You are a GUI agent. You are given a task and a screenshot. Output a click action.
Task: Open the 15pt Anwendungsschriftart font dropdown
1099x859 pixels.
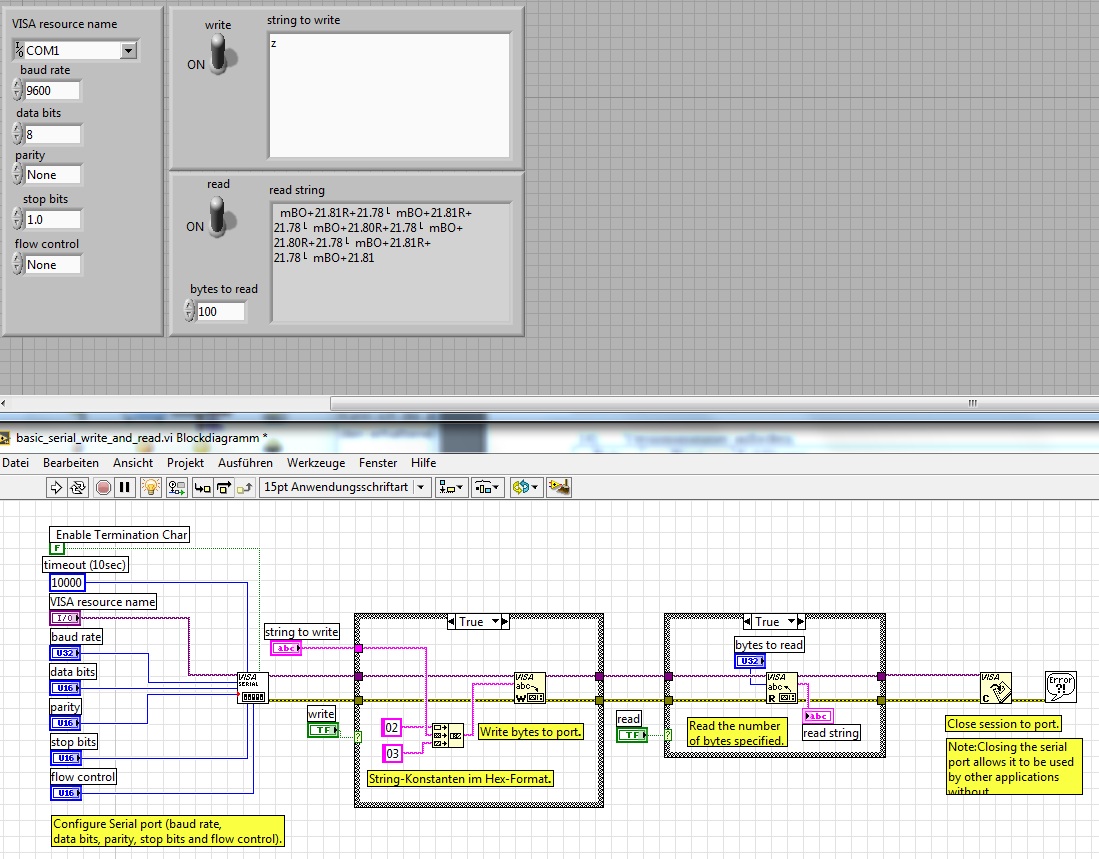[420, 487]
